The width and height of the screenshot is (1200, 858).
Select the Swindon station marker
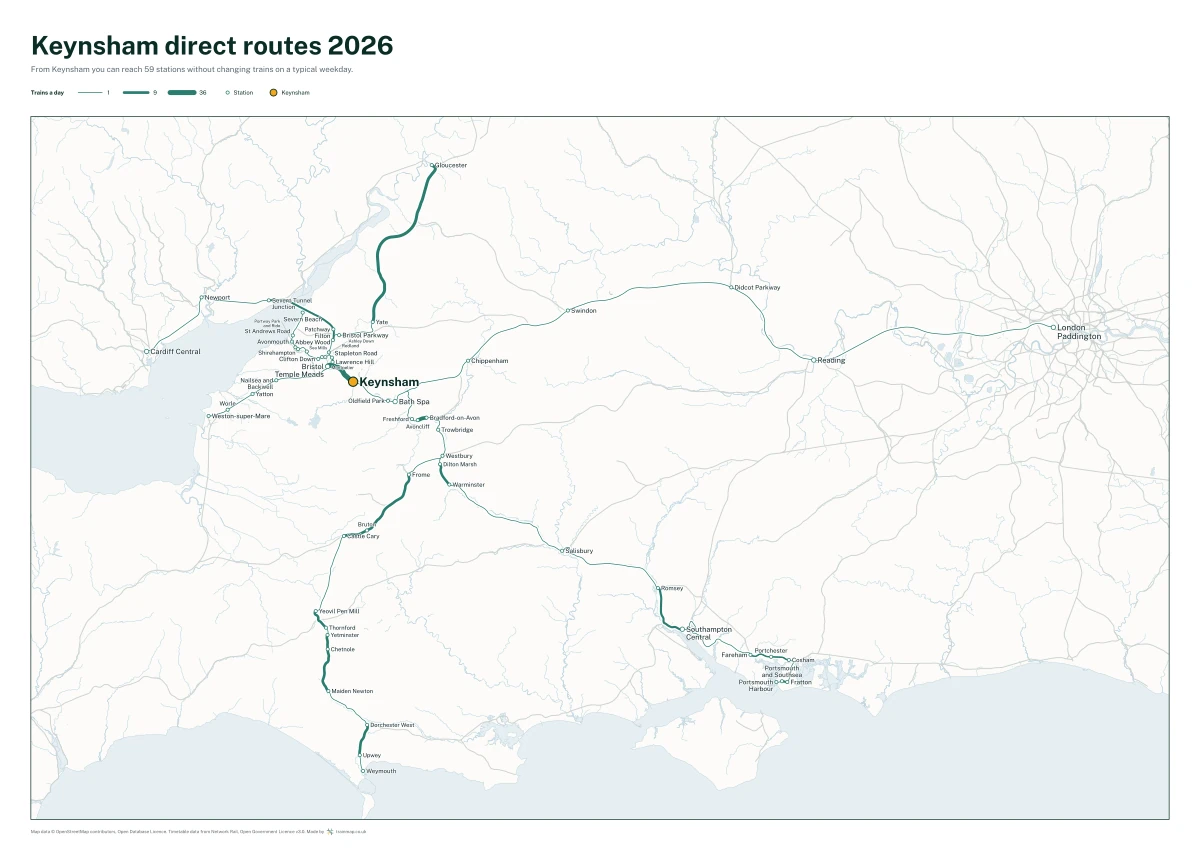click(x=568, y=311)
